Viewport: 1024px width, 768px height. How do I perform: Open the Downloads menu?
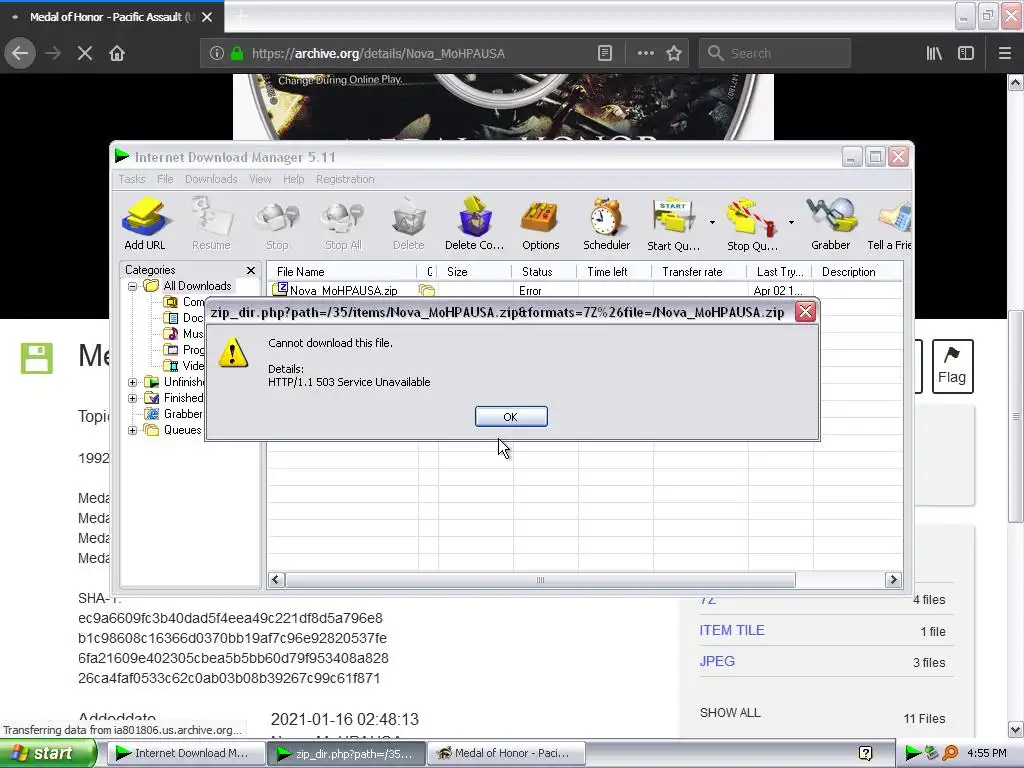[x=211, y=179]
